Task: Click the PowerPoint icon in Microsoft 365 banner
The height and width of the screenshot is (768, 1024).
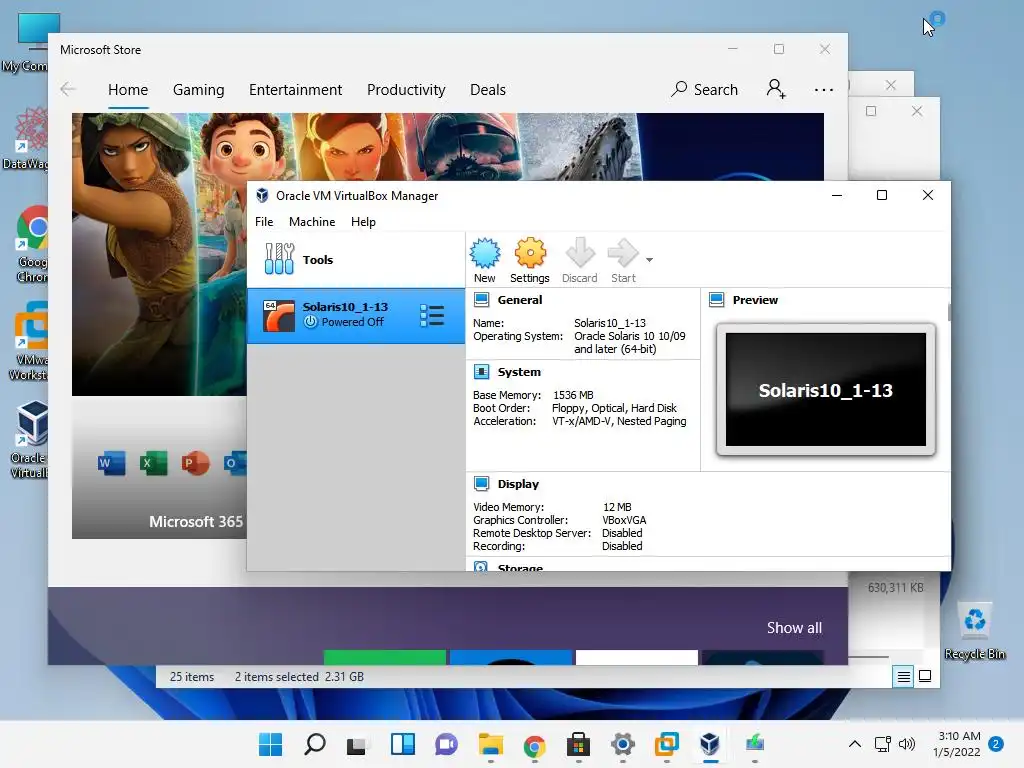Action: [x=195, y=464]
